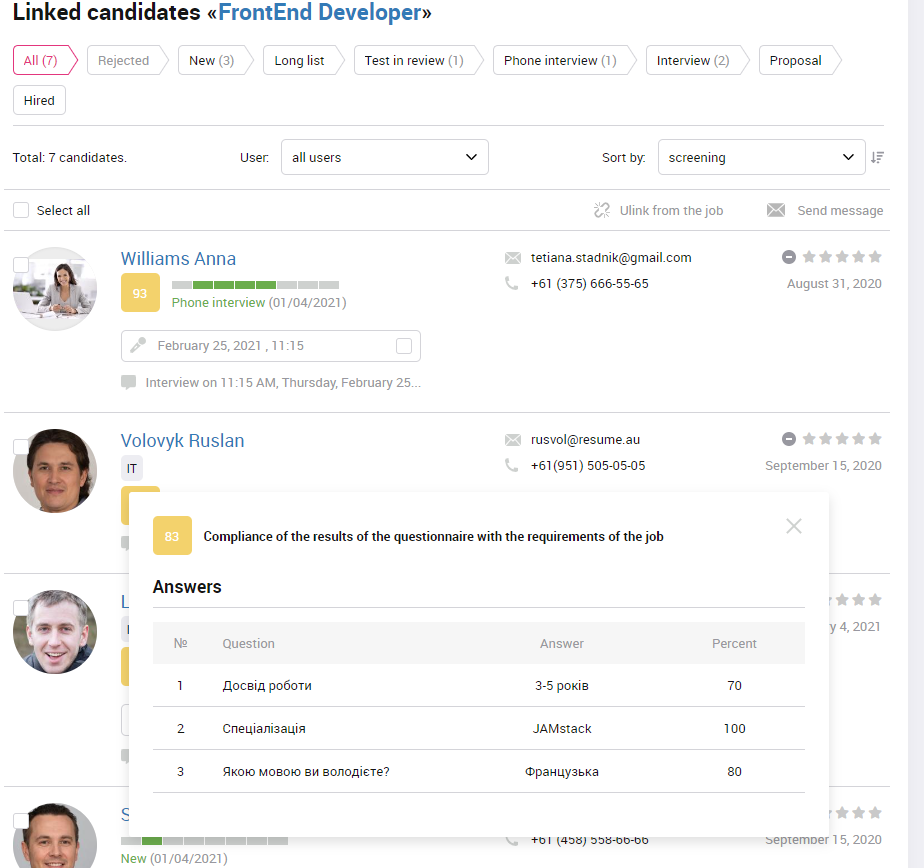Close the questionnaire compliance popup
Image resolution: width=924 pixels, height=868 pixels.
794,526
